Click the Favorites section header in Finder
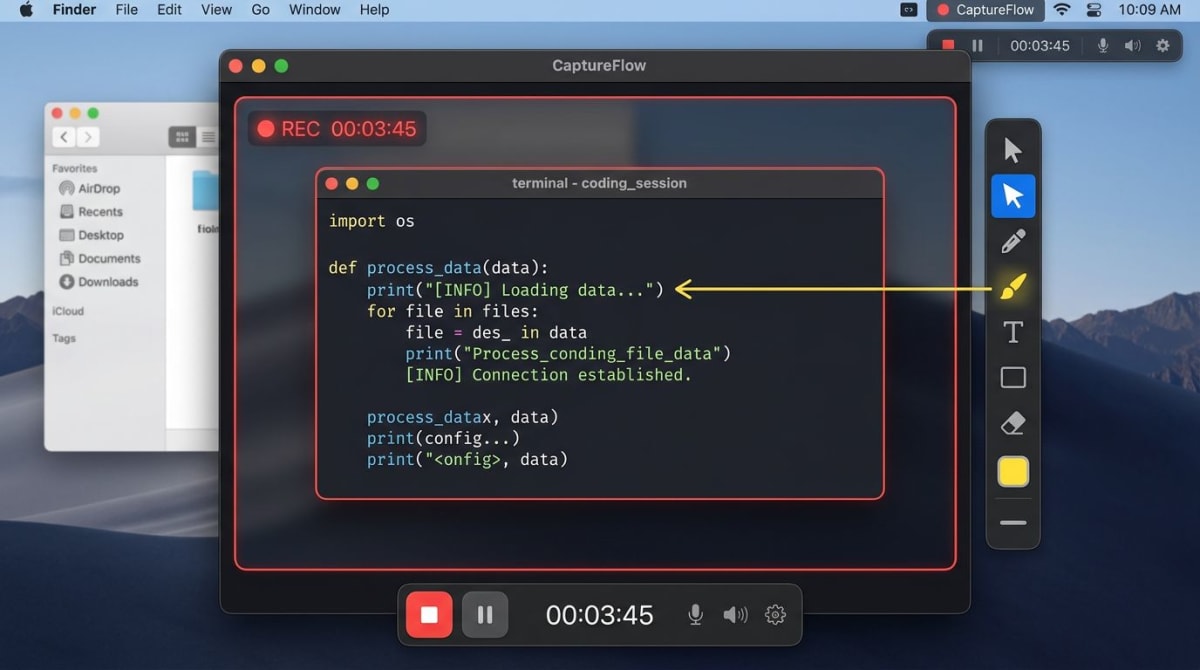Viewport: 1200px width, 670px height. (75, 169)
